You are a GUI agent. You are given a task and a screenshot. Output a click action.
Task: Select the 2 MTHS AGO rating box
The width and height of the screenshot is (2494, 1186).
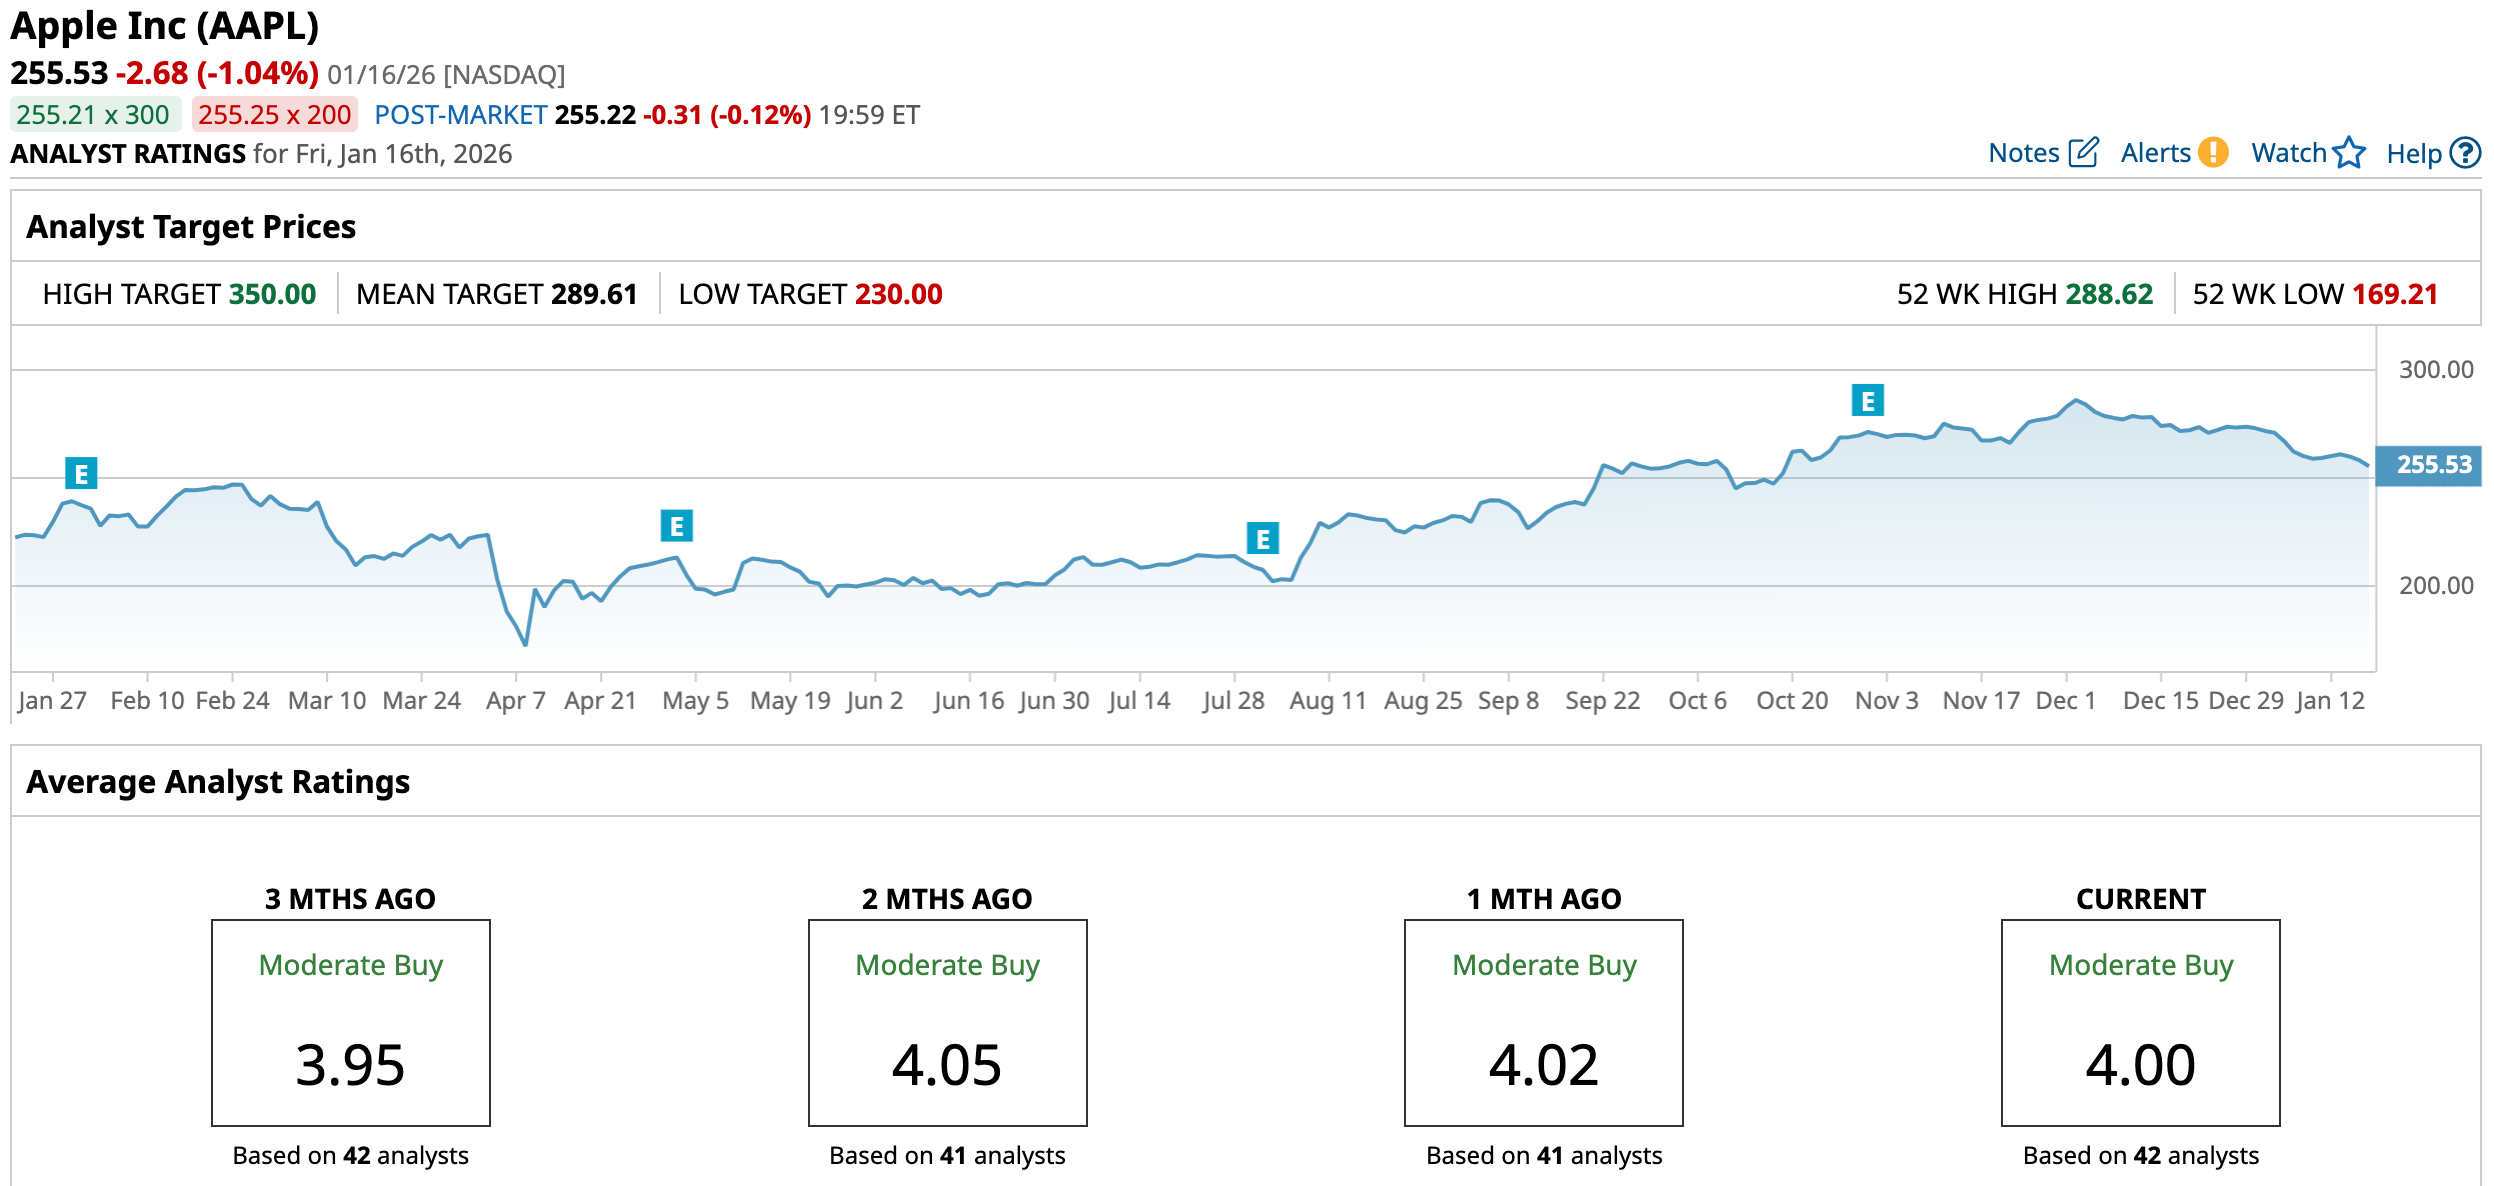point(947,1022)
